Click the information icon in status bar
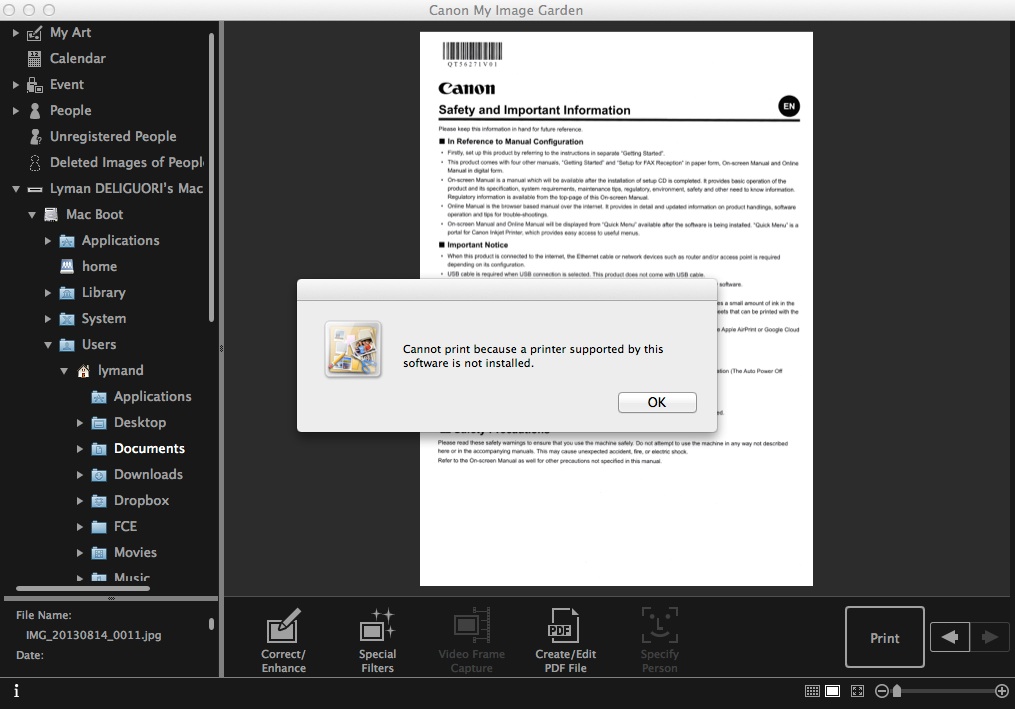The width and height of the screenshot is (1015, 709). (16, 691)
